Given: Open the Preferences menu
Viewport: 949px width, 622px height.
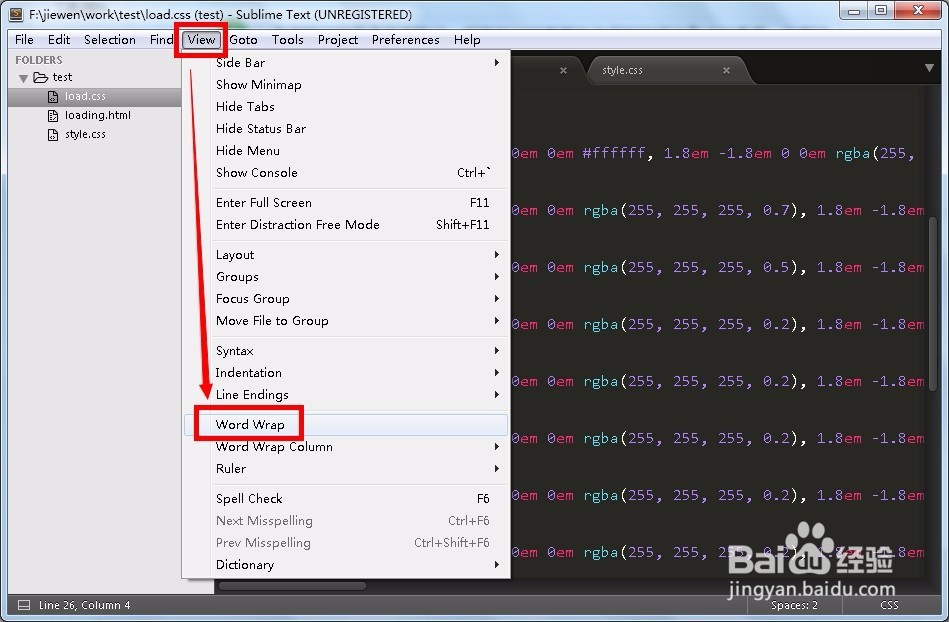Looking at the screenshot, I should click(406, 40).
